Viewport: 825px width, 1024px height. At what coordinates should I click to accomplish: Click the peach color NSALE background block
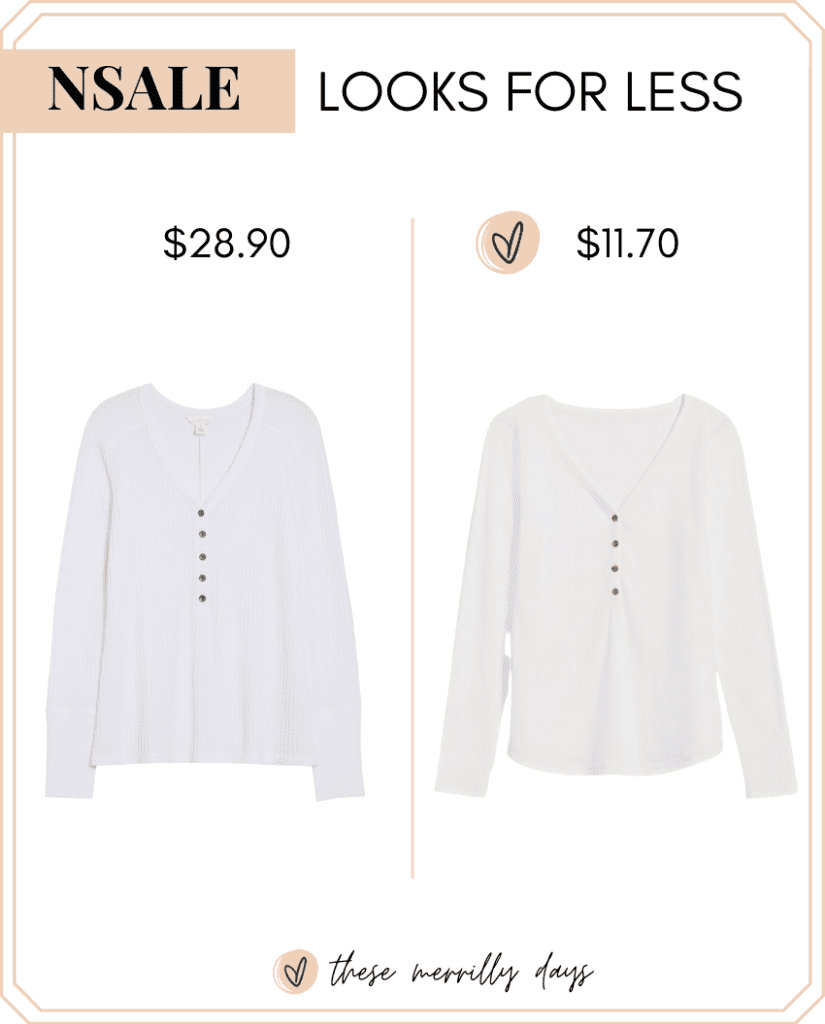point(148,91)
